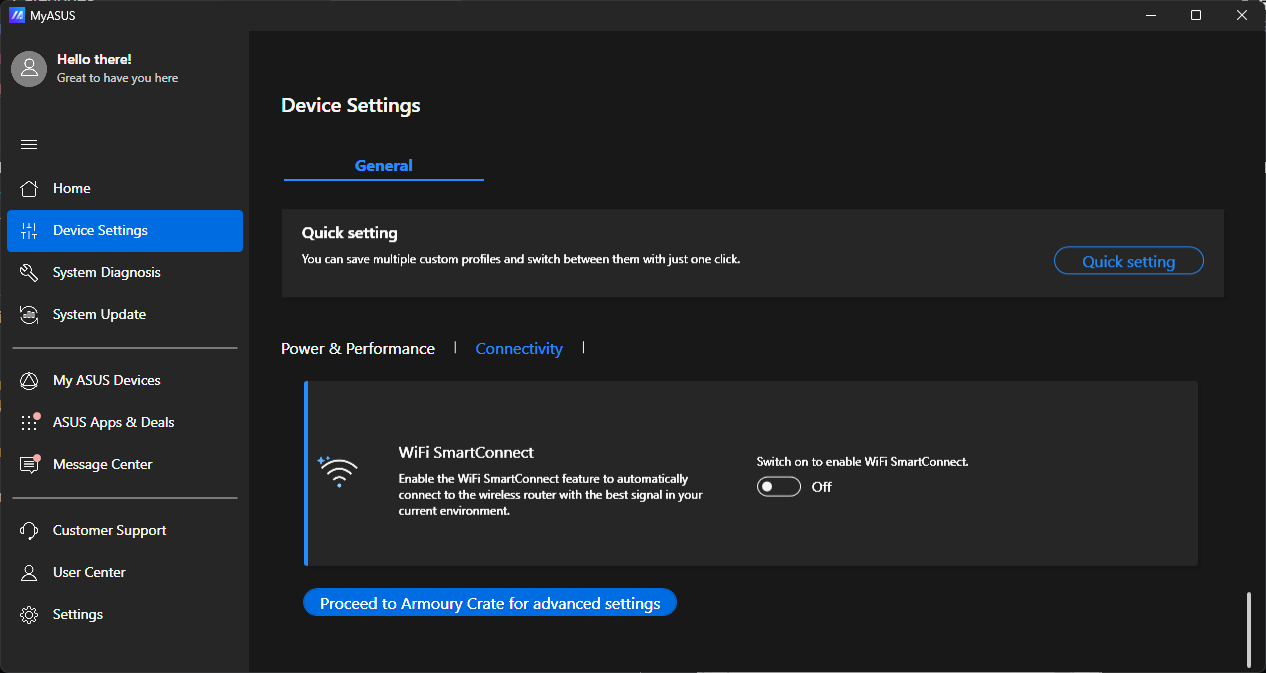Click the 'WiFi SmartConnect' title text
1266x673 pixels.
[x=466, y=452]
